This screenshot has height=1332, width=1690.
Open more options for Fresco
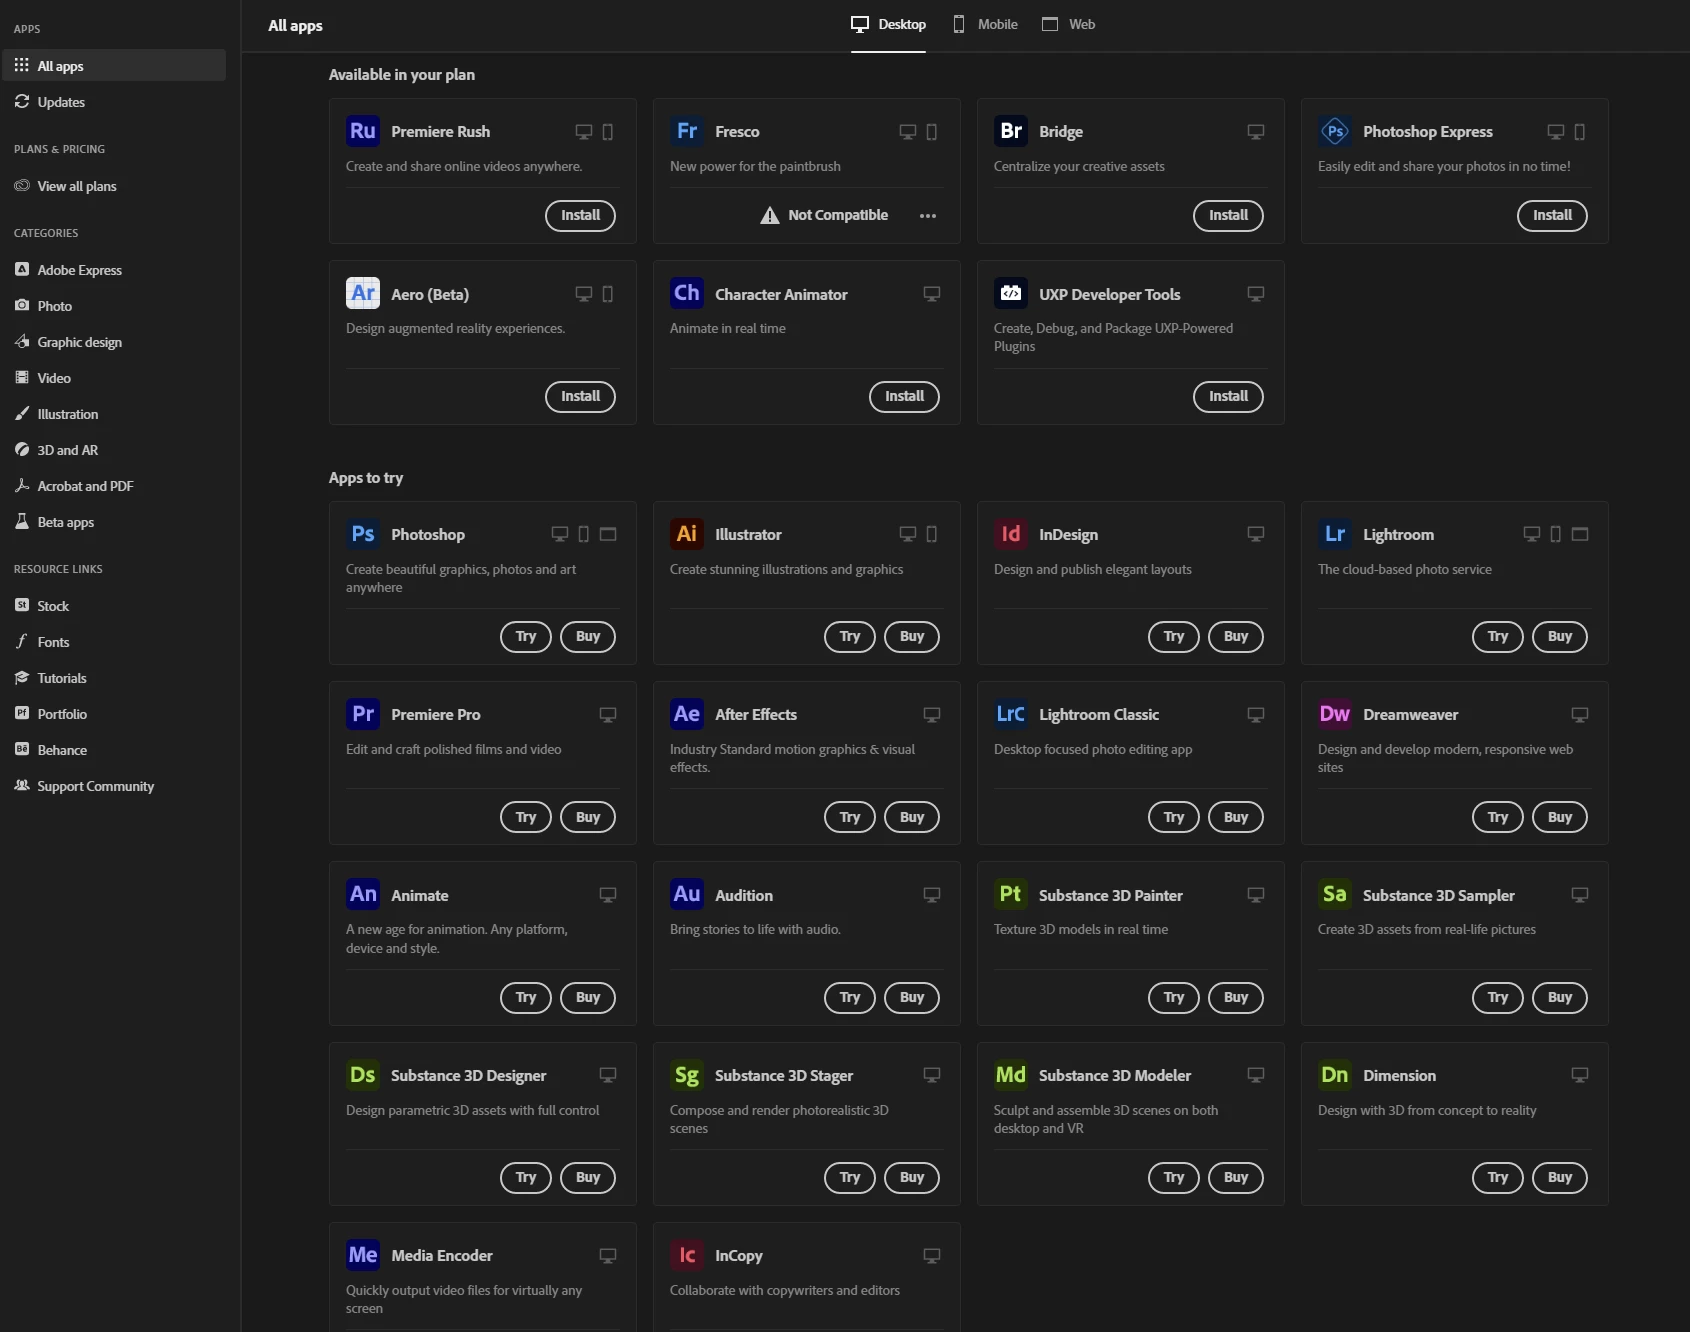[x=928, y=216]
